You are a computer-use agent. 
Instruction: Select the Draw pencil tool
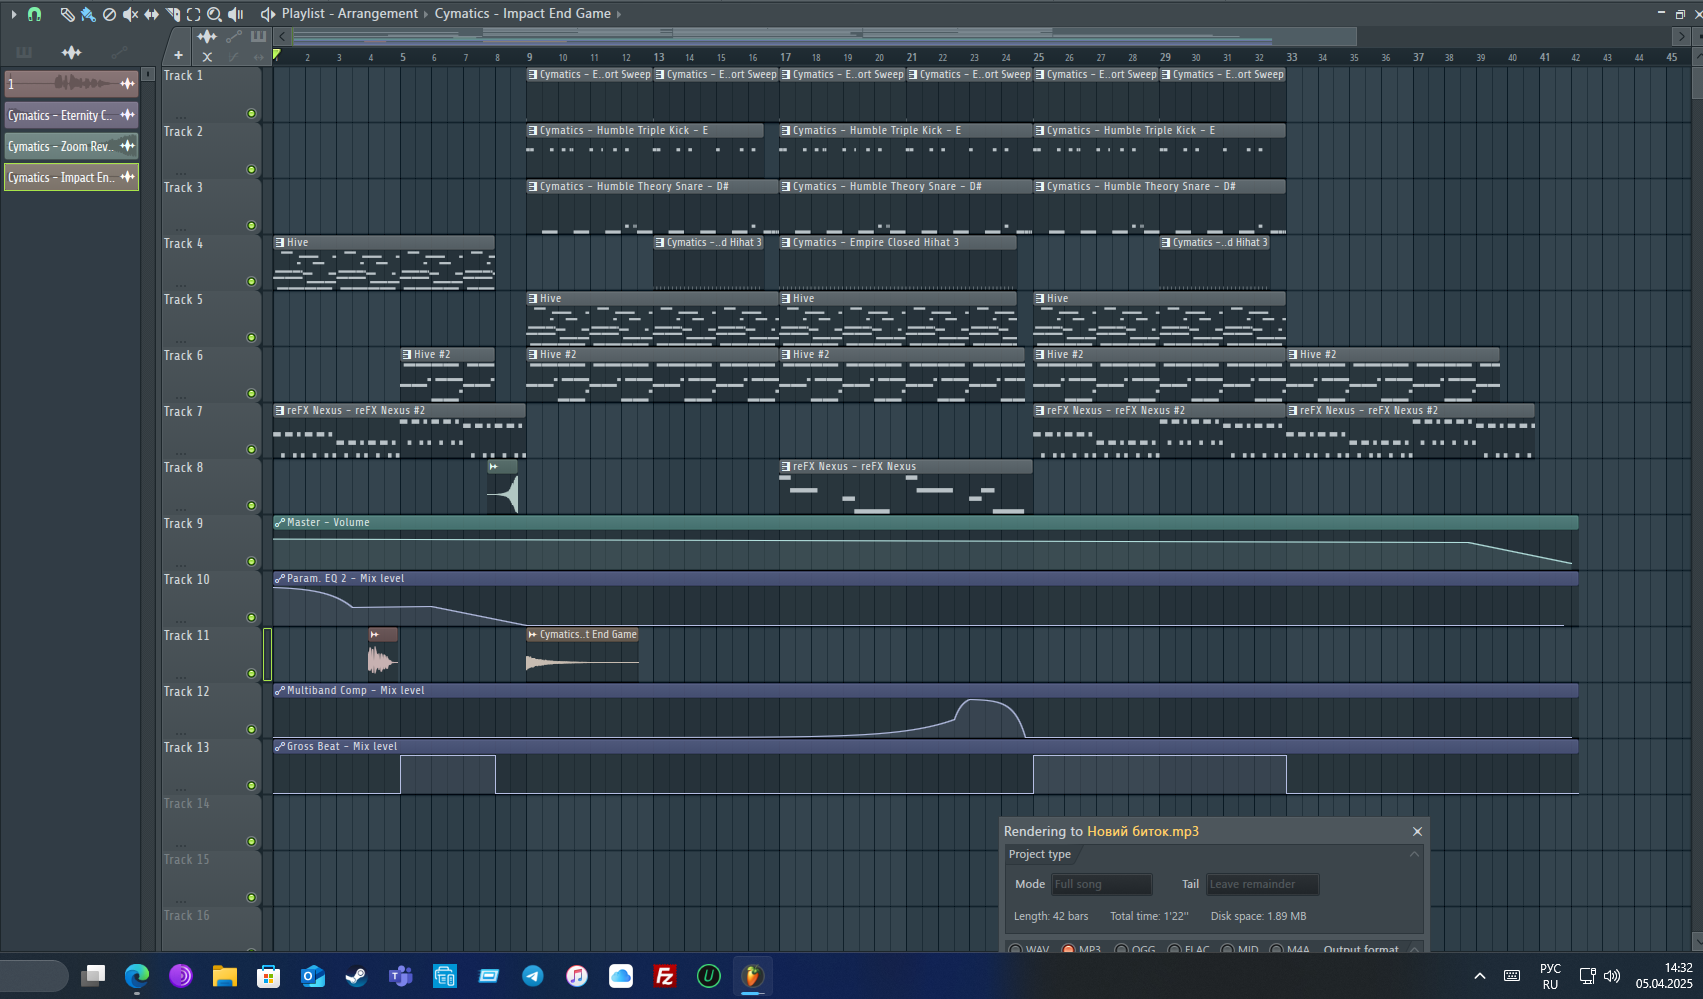point(67,14)
